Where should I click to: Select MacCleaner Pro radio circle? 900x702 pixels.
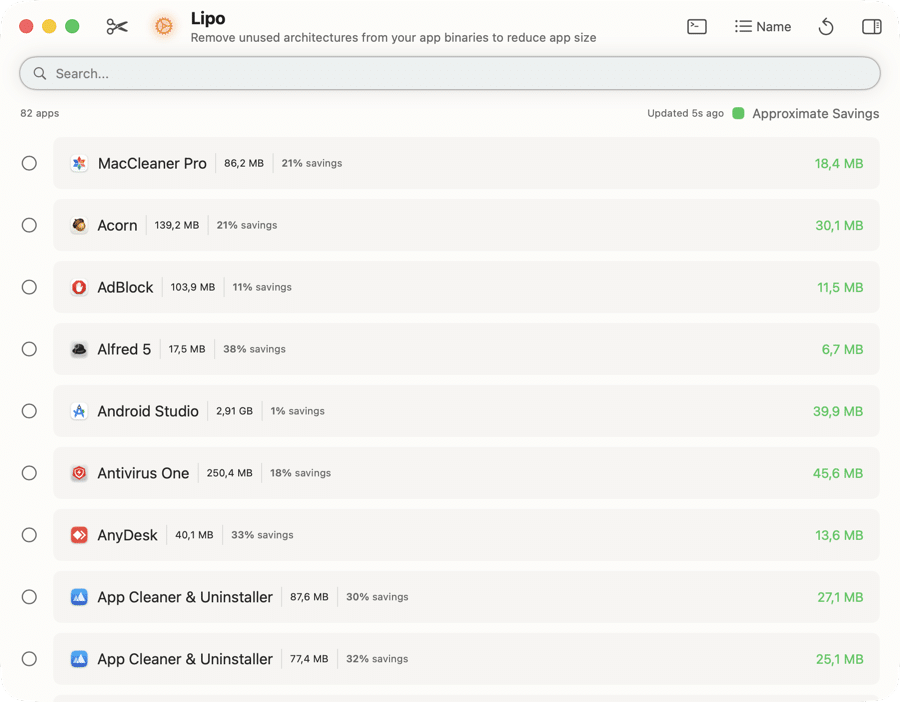(29, 163)
